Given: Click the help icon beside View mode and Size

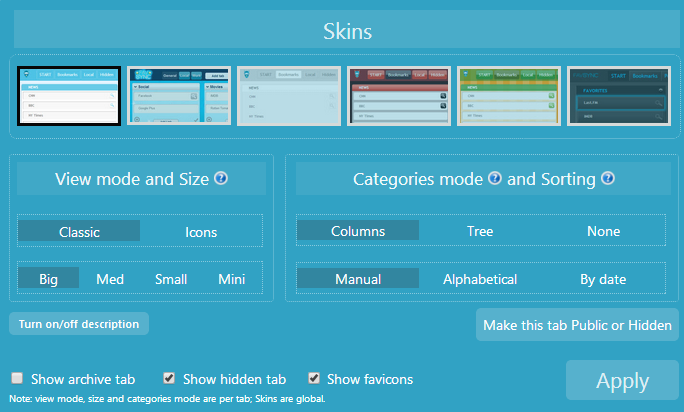Looking at the screenshot, I should point(221,179).
